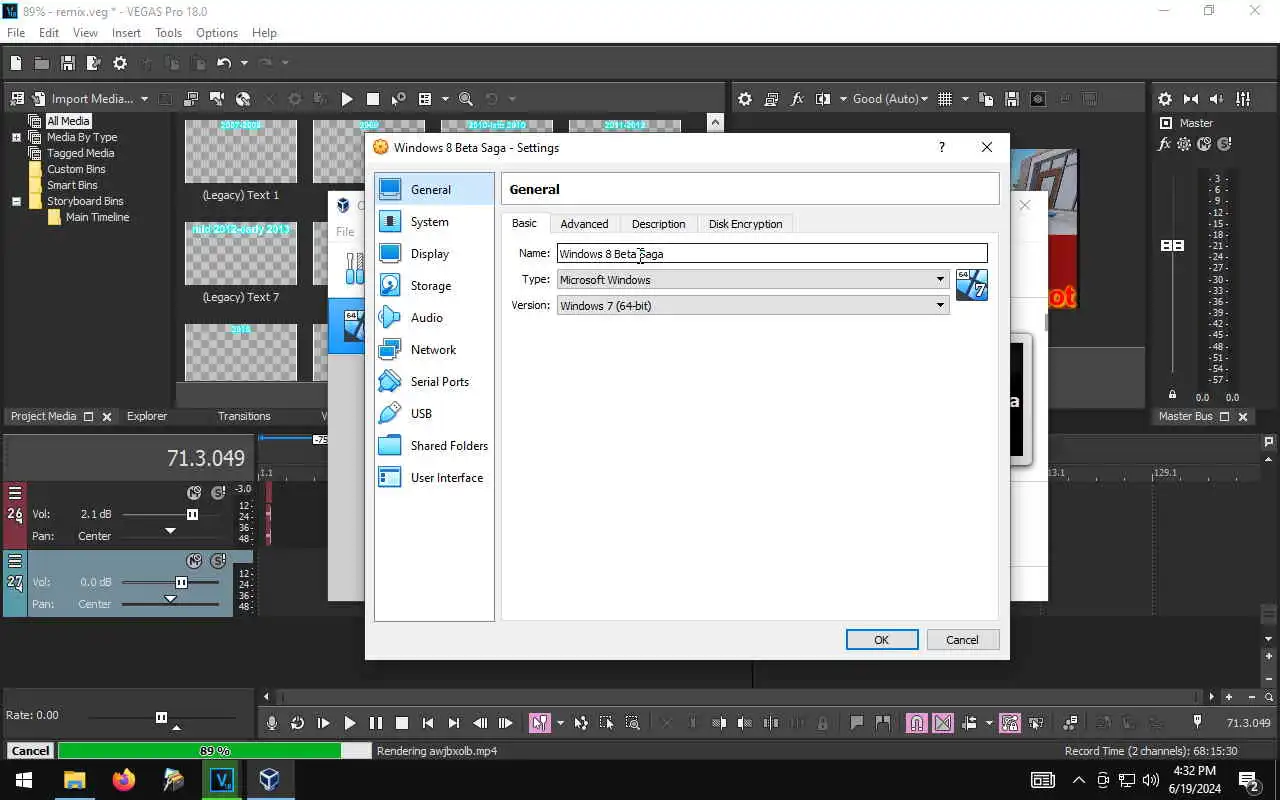Screen dimensions: 1280x800
Task: Open video output FX icon in preview toolbar
Action: point(797,99)
